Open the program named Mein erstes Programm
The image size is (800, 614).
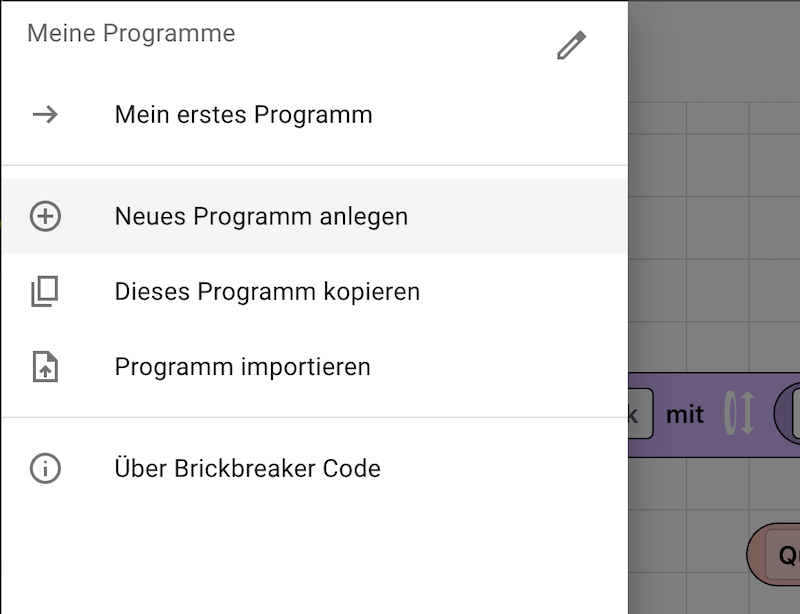click(x=244, y=115)
